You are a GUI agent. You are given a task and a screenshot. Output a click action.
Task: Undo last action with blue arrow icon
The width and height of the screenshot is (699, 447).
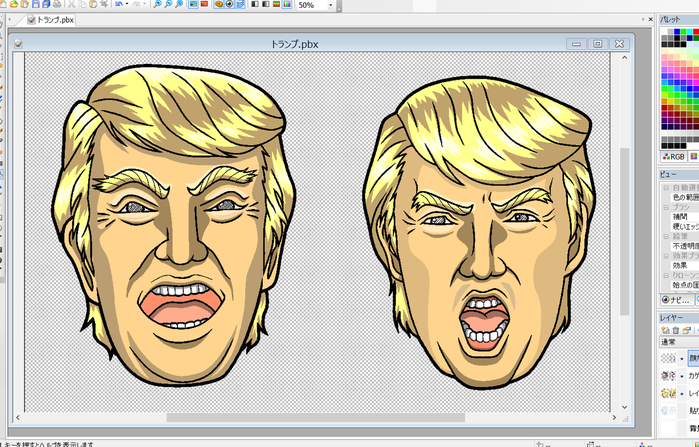tap(119, 4)
